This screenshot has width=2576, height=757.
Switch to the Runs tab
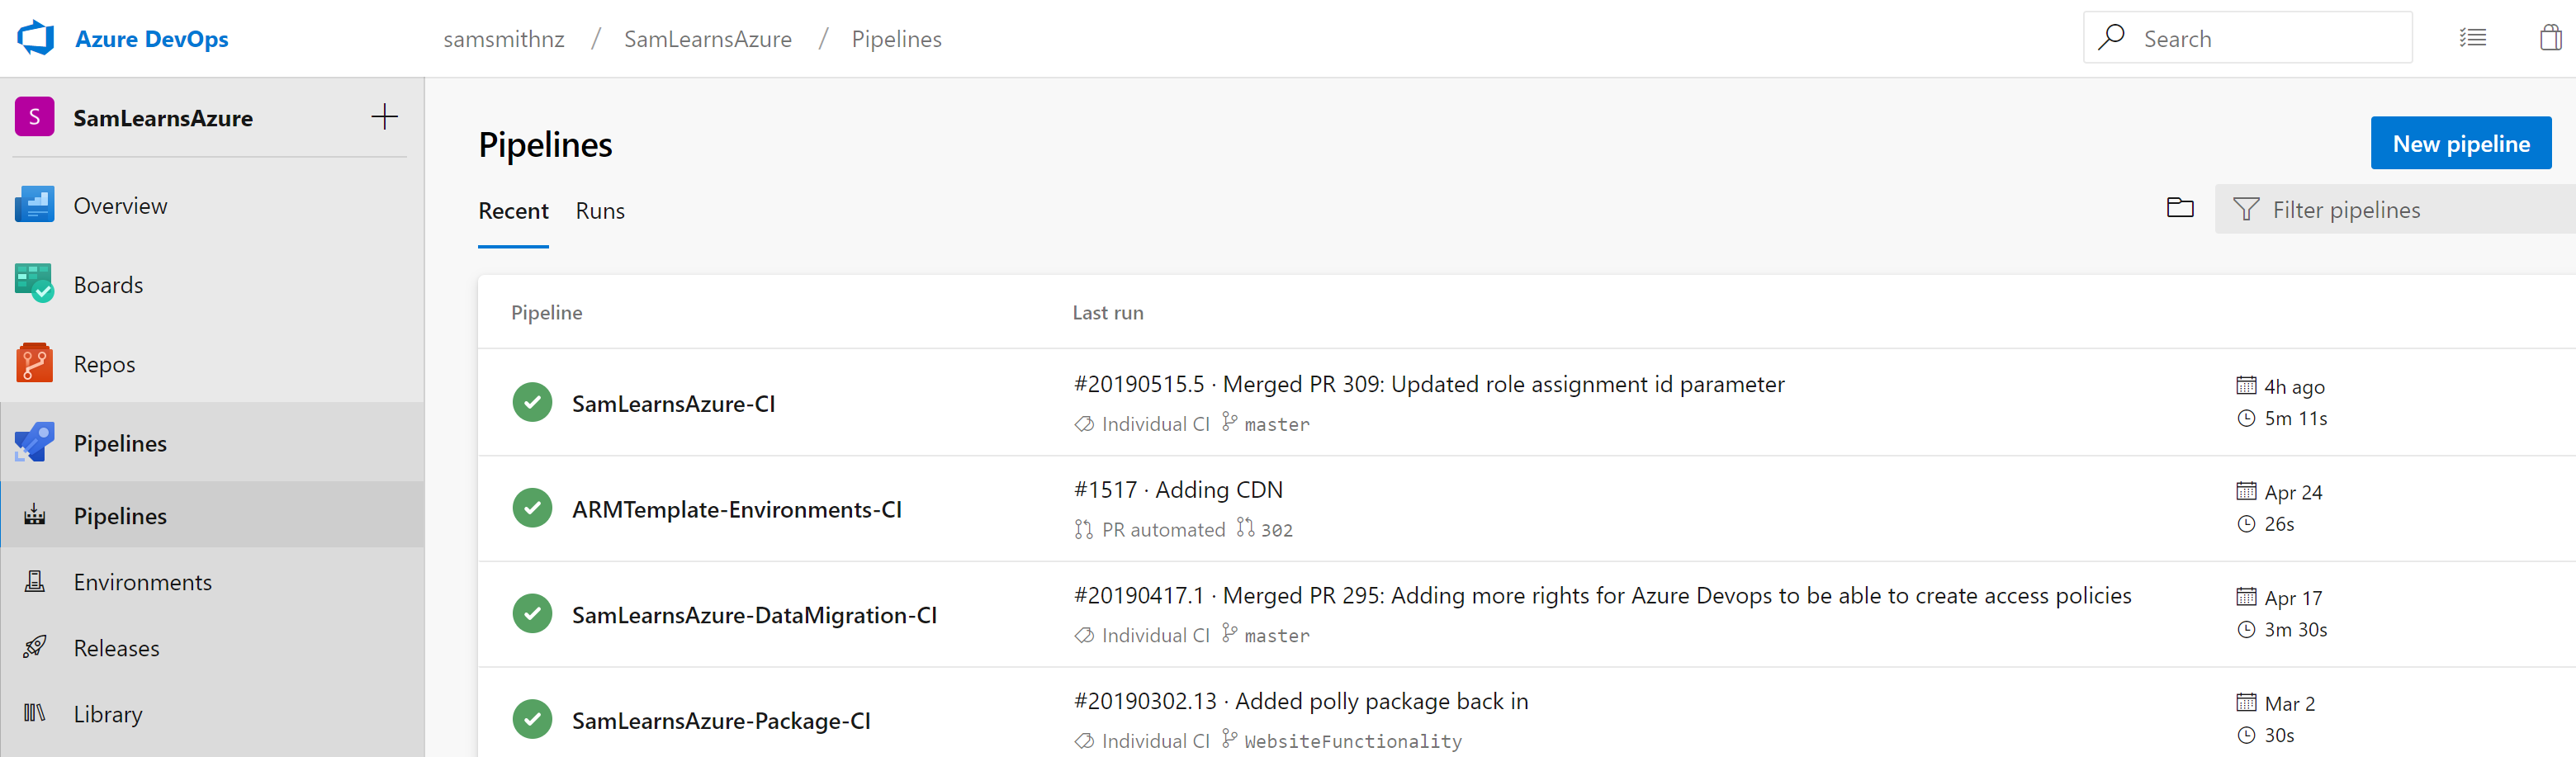pyautogui.click(x=600, y=211)
